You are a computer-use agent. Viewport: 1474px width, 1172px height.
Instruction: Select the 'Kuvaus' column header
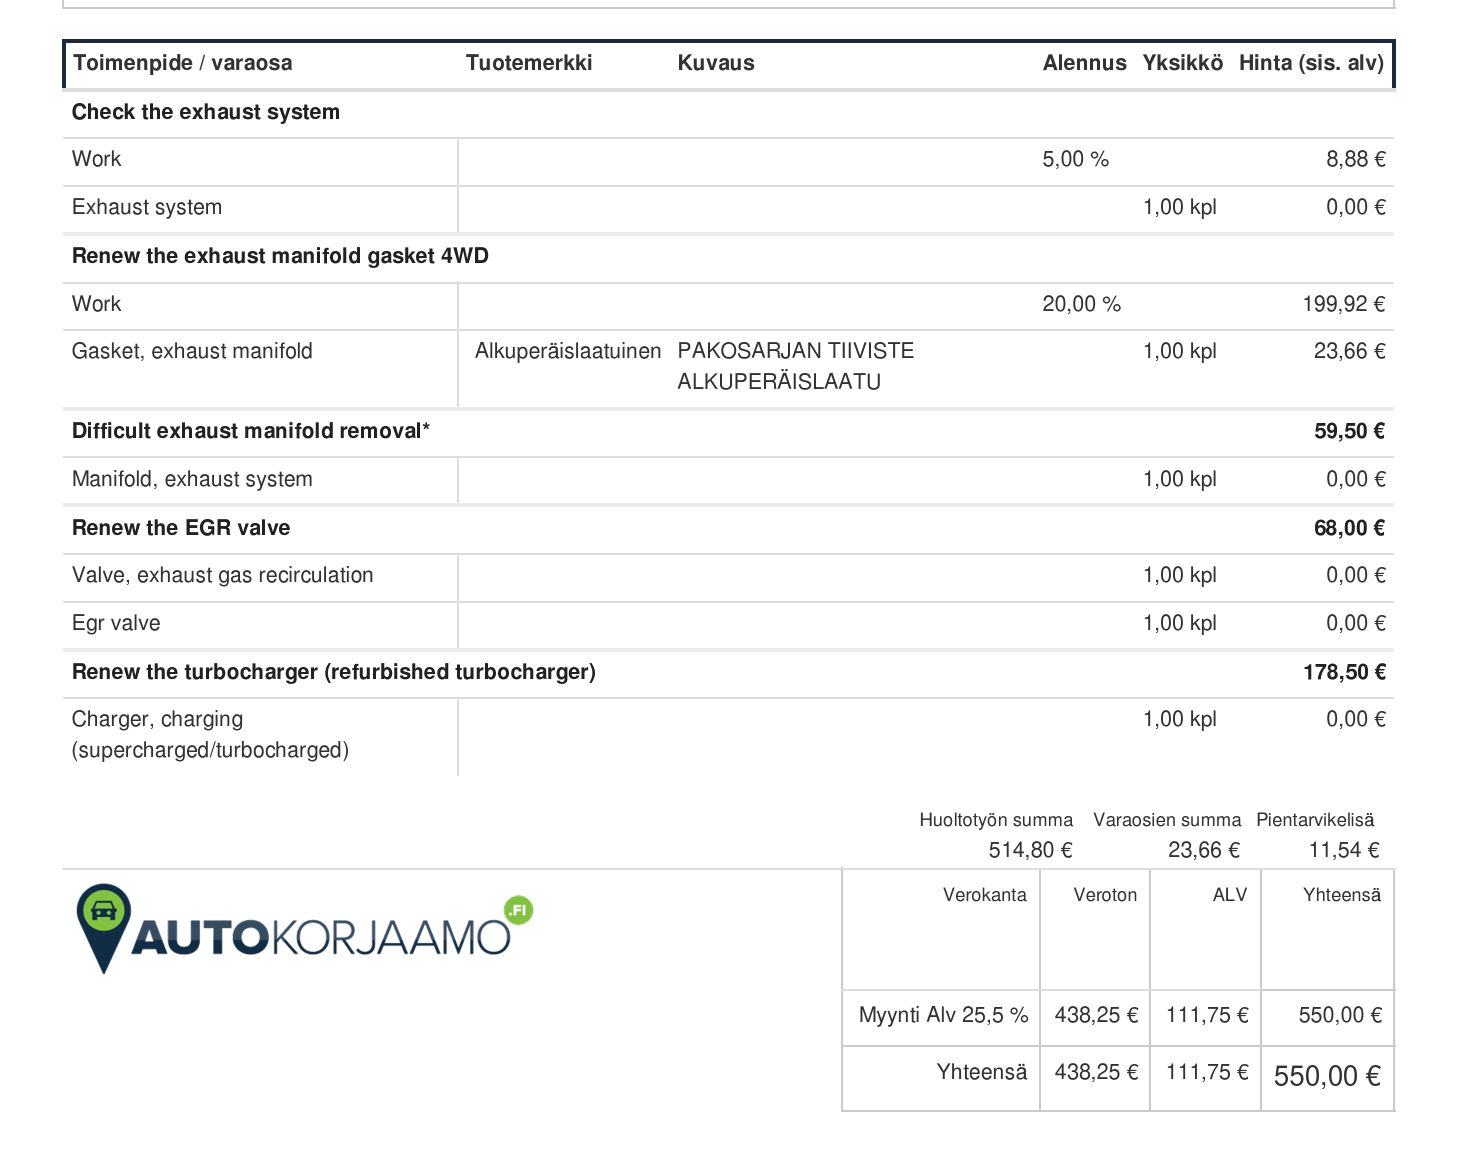716,63
